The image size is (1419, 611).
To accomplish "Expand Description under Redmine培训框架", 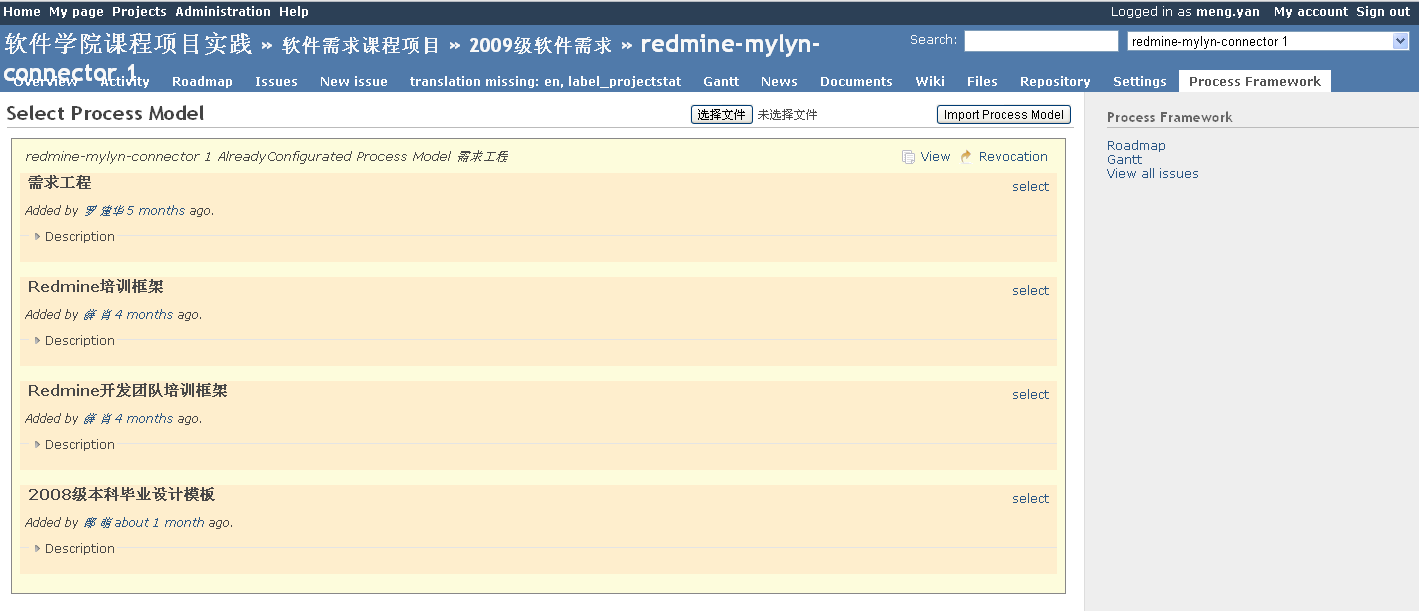I will (x=73, y=341).
